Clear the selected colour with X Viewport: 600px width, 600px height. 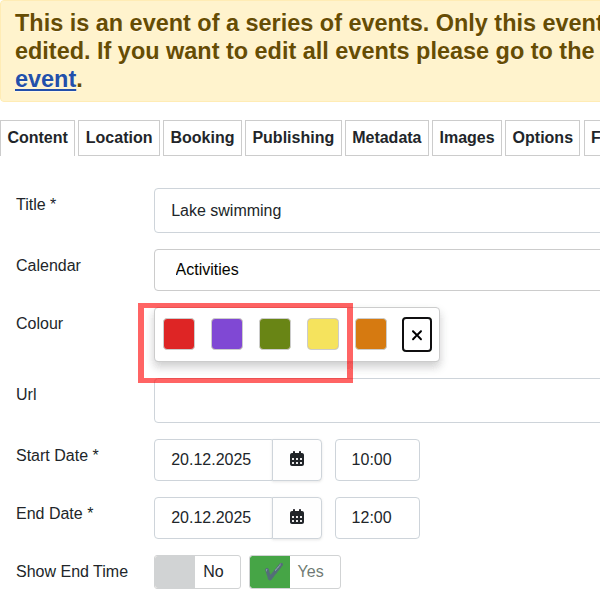pos(417,335)
